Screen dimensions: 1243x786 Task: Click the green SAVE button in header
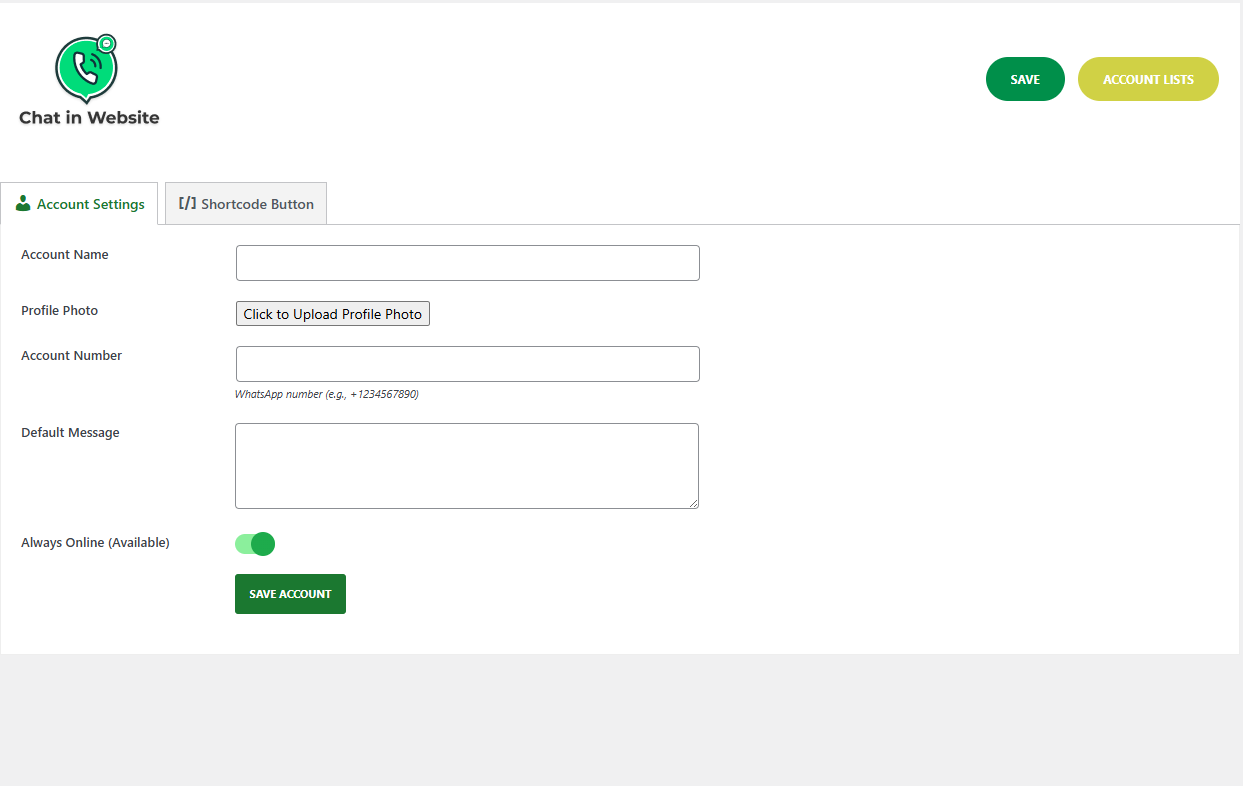[1025, 79]
